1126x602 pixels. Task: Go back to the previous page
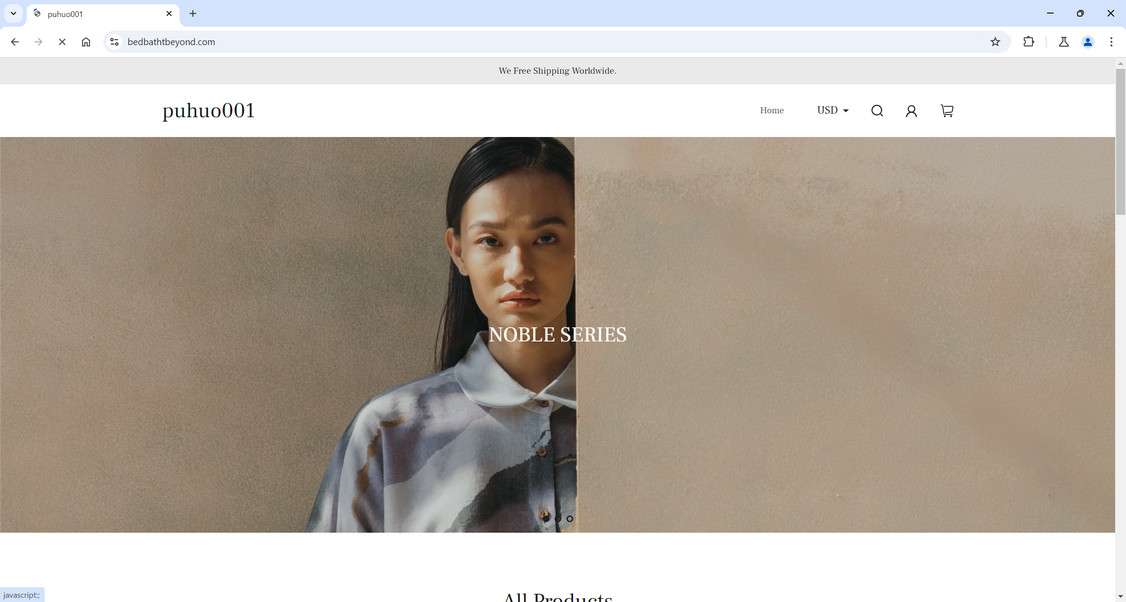point(14,42)
